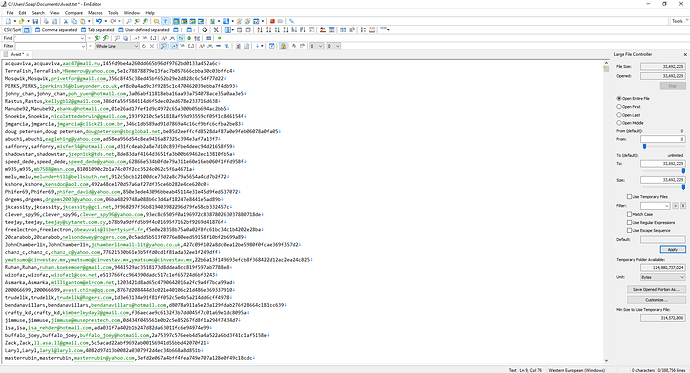Click the New file icon
Image resolution: width=690 pixels, height=373 pixels.
[x=8, y=21]
